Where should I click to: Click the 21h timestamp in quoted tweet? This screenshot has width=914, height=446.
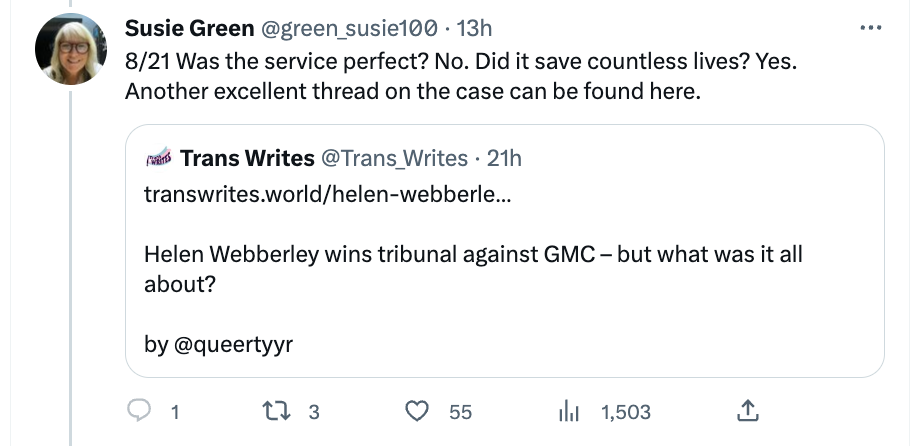[504, 158]
